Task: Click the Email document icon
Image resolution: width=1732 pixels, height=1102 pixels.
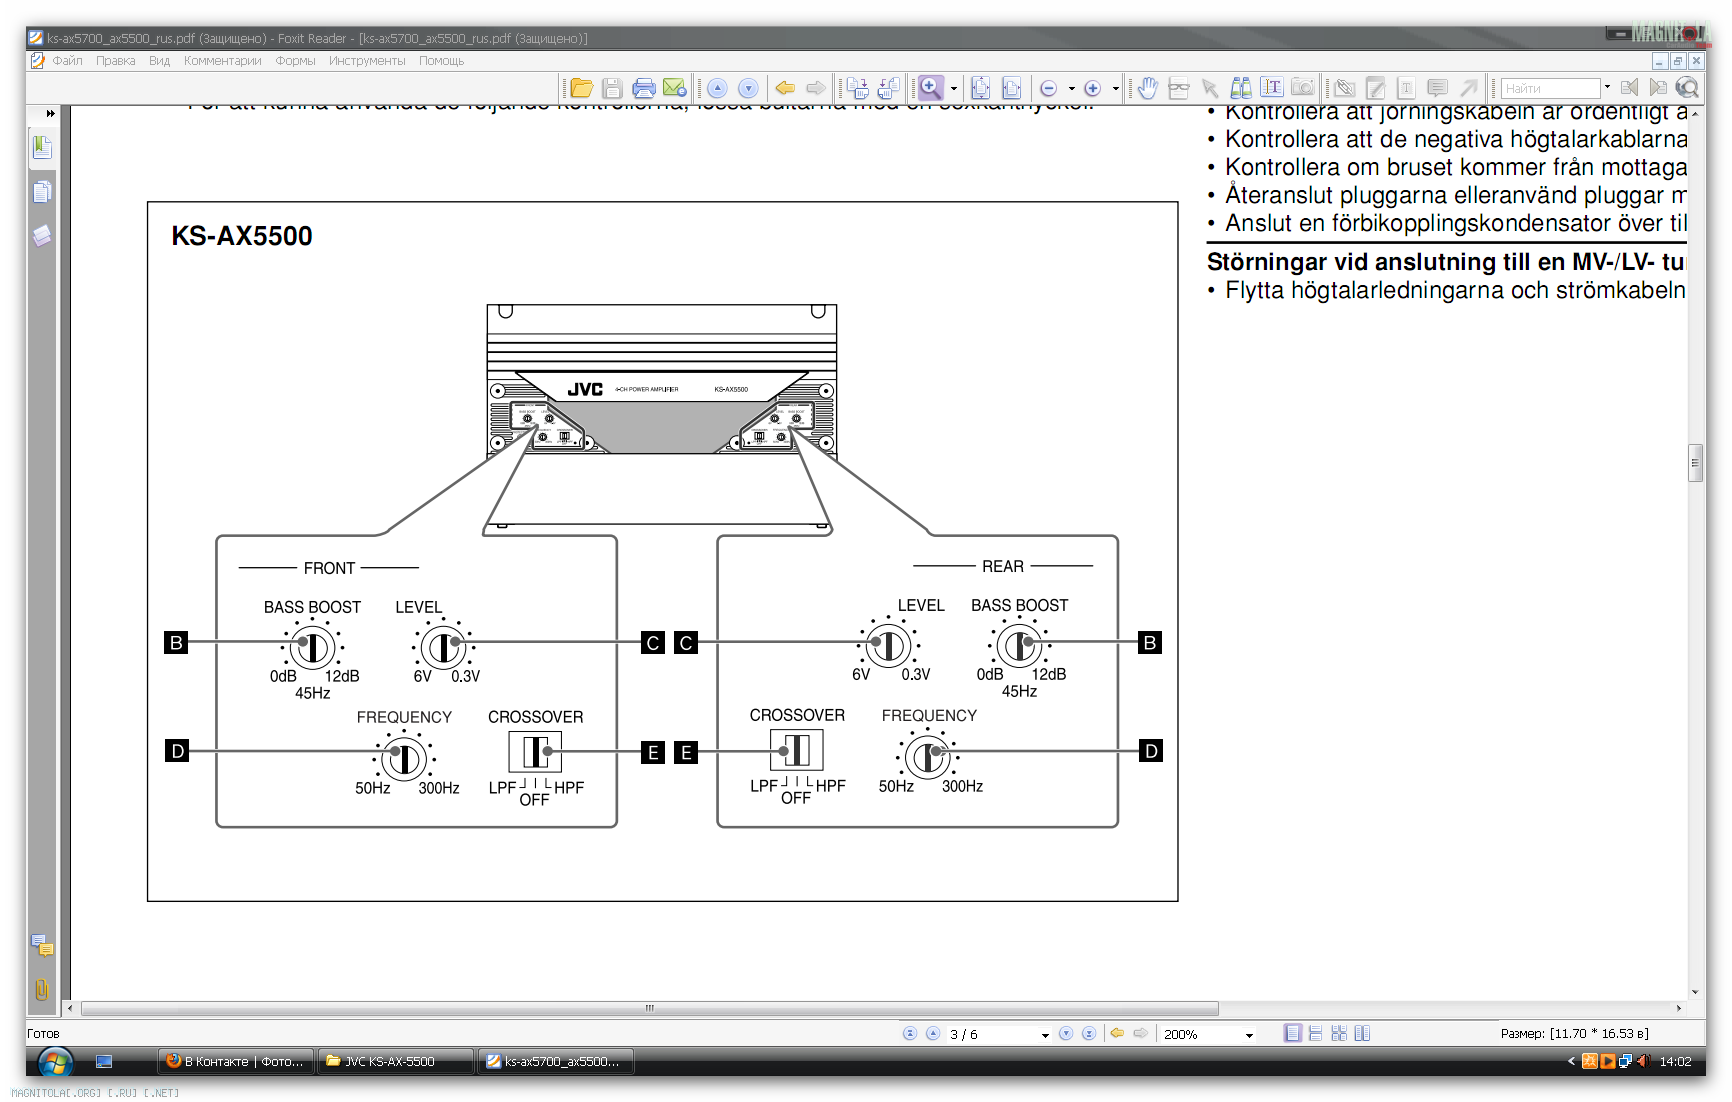Action: pyautogui.click(x=675, y=88)
